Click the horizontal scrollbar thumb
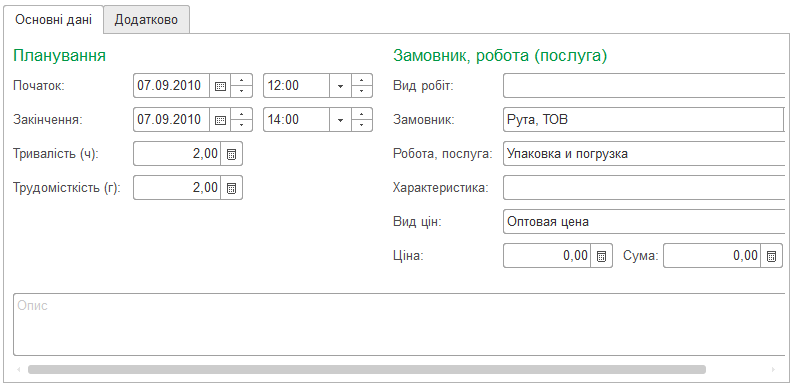Screen dimensions: 799x386 (x=367, y=370)
